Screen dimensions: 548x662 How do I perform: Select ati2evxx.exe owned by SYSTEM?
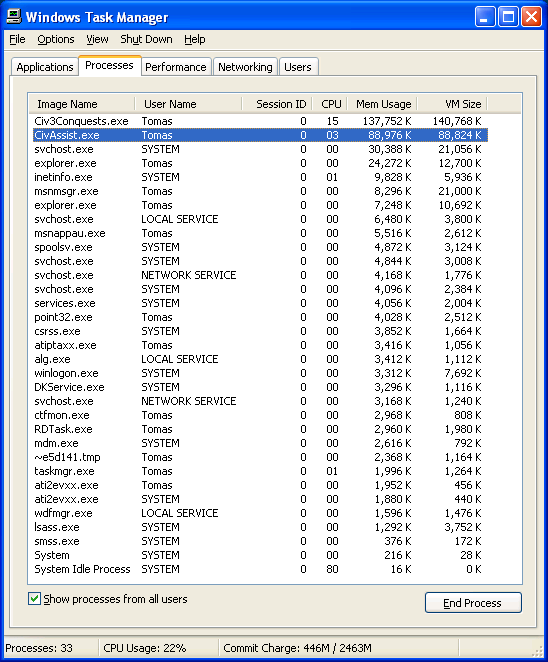point(258,499)
